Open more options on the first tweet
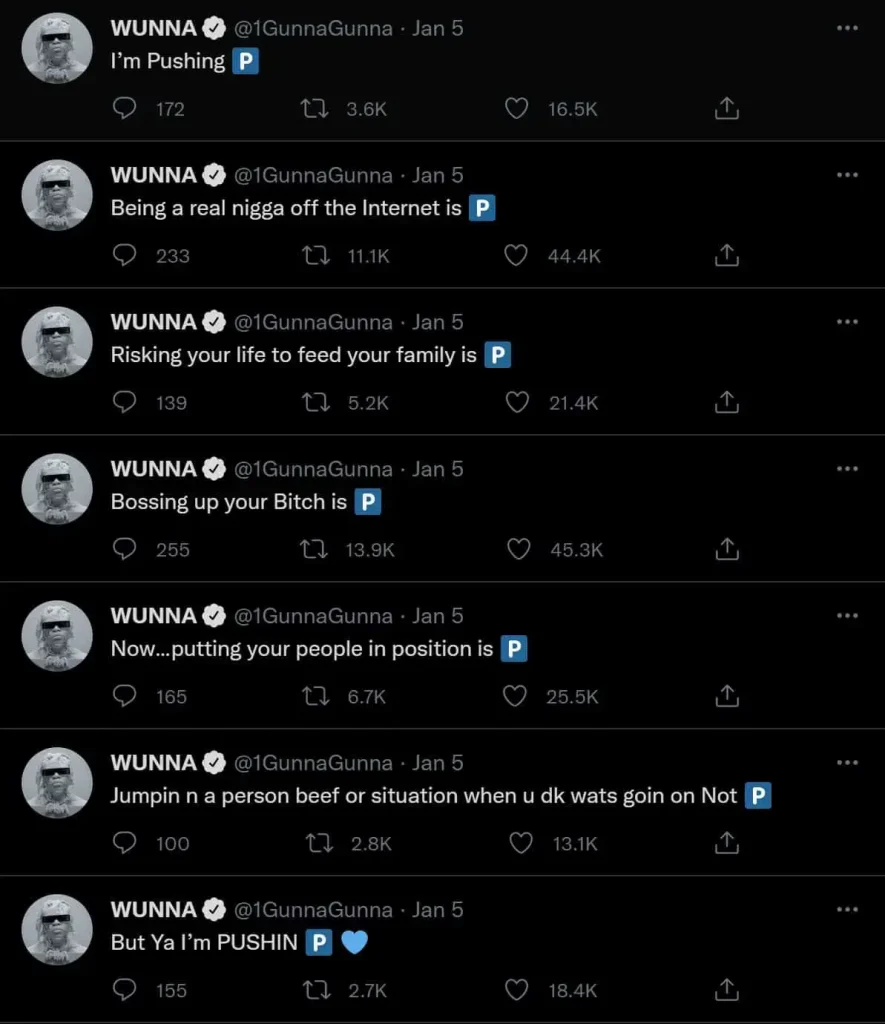This screenshot has width=885, height=1024. coord(847,28)
